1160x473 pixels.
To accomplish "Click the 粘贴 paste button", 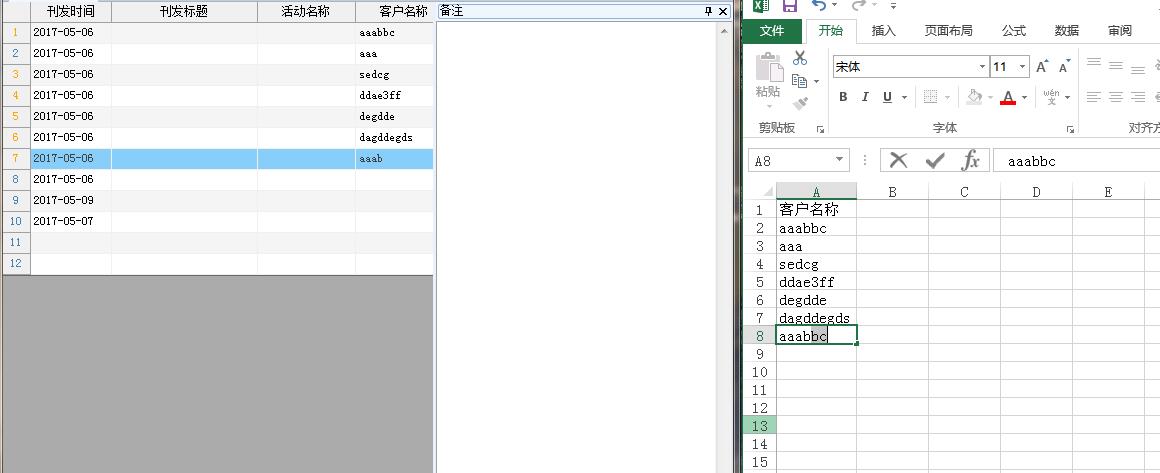I will coord(768,78).
